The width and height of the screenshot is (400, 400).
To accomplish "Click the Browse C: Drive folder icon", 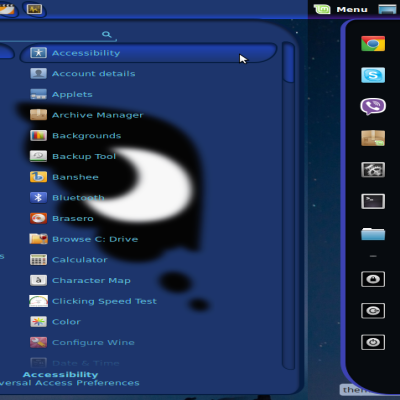I will [38, 239].
